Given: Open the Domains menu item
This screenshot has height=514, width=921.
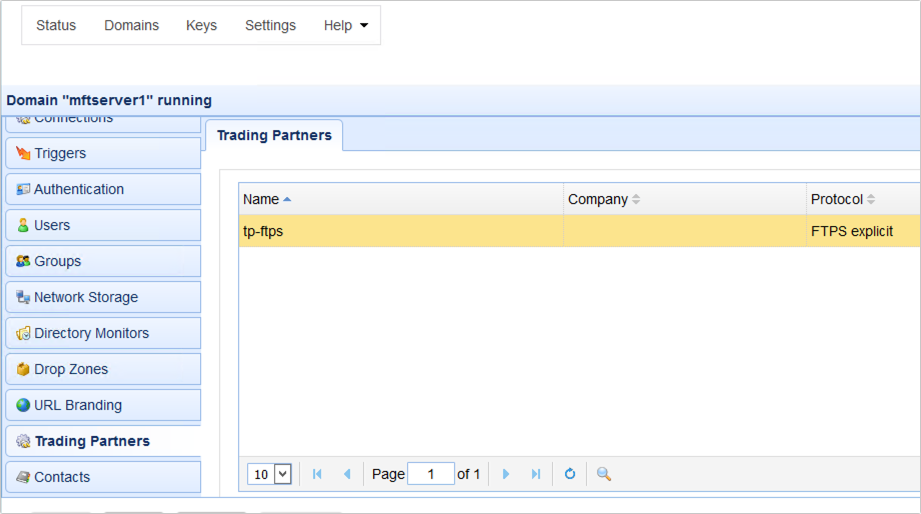Looking at the screenshot, I should click(x=132, y=25).
